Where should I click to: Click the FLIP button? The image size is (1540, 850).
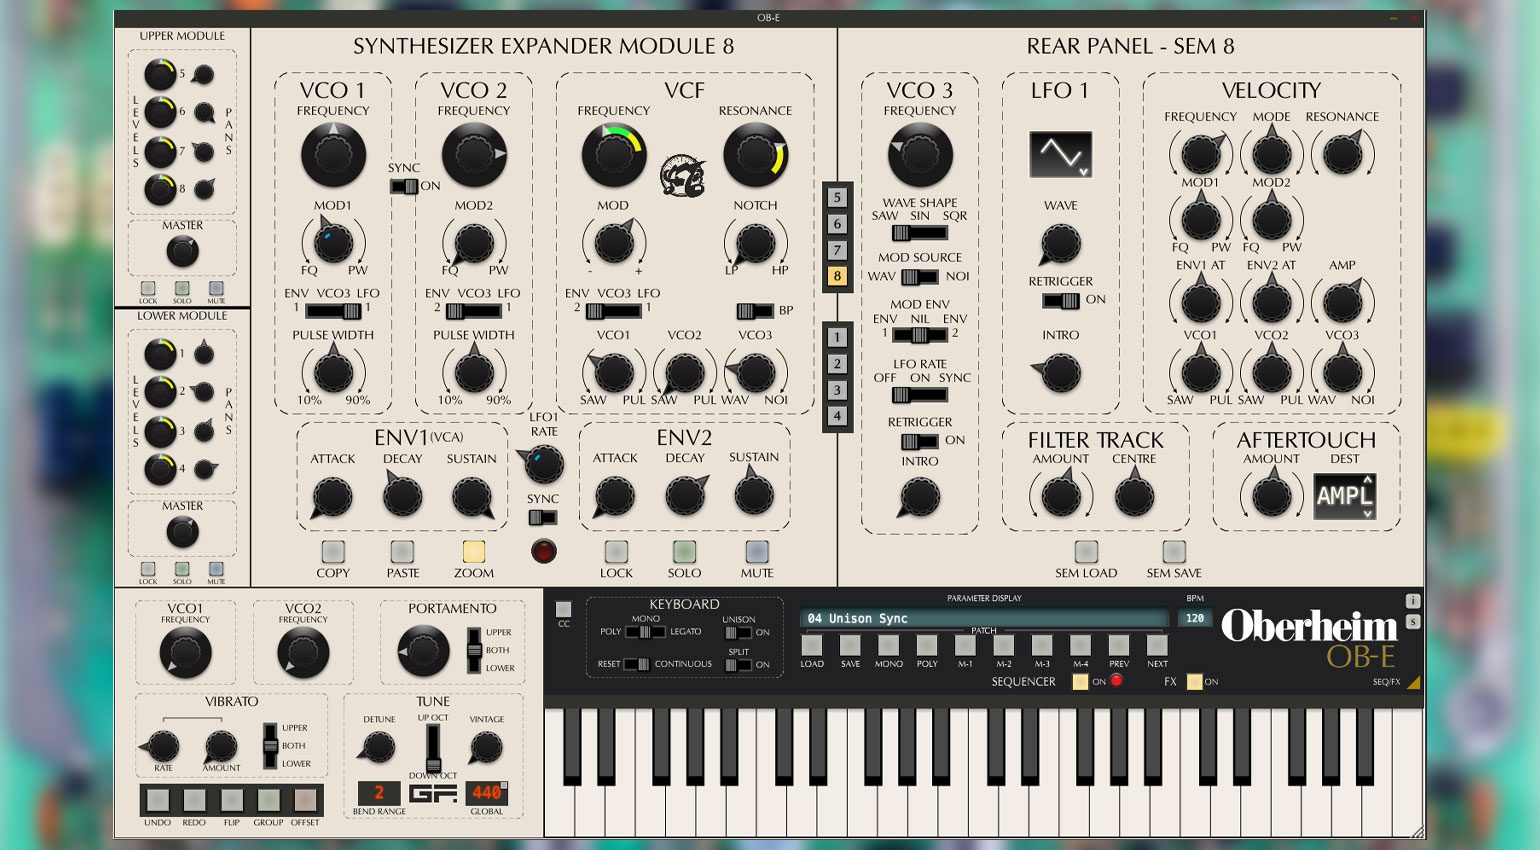coord(231,800)
